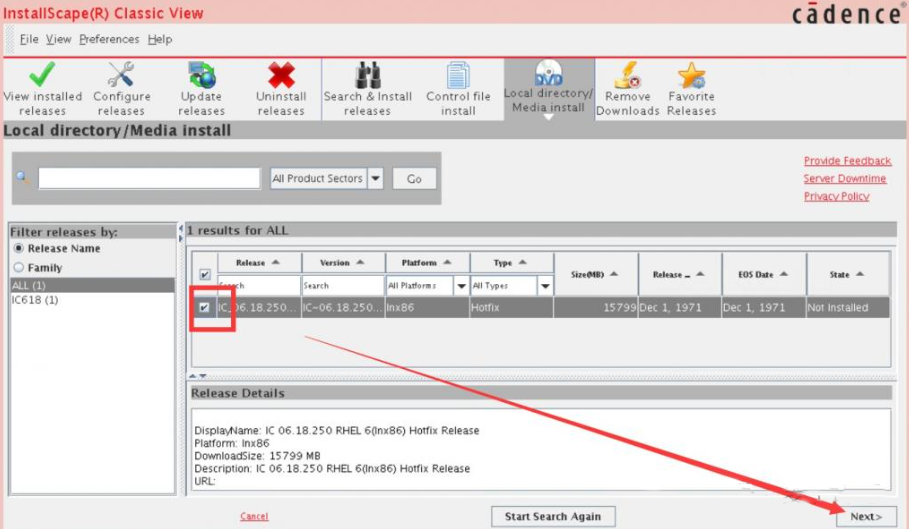This screenshot has height=529, width=909.
Task: Click Search & Install releases binoculars icon
Action: (x=367, y=76)
